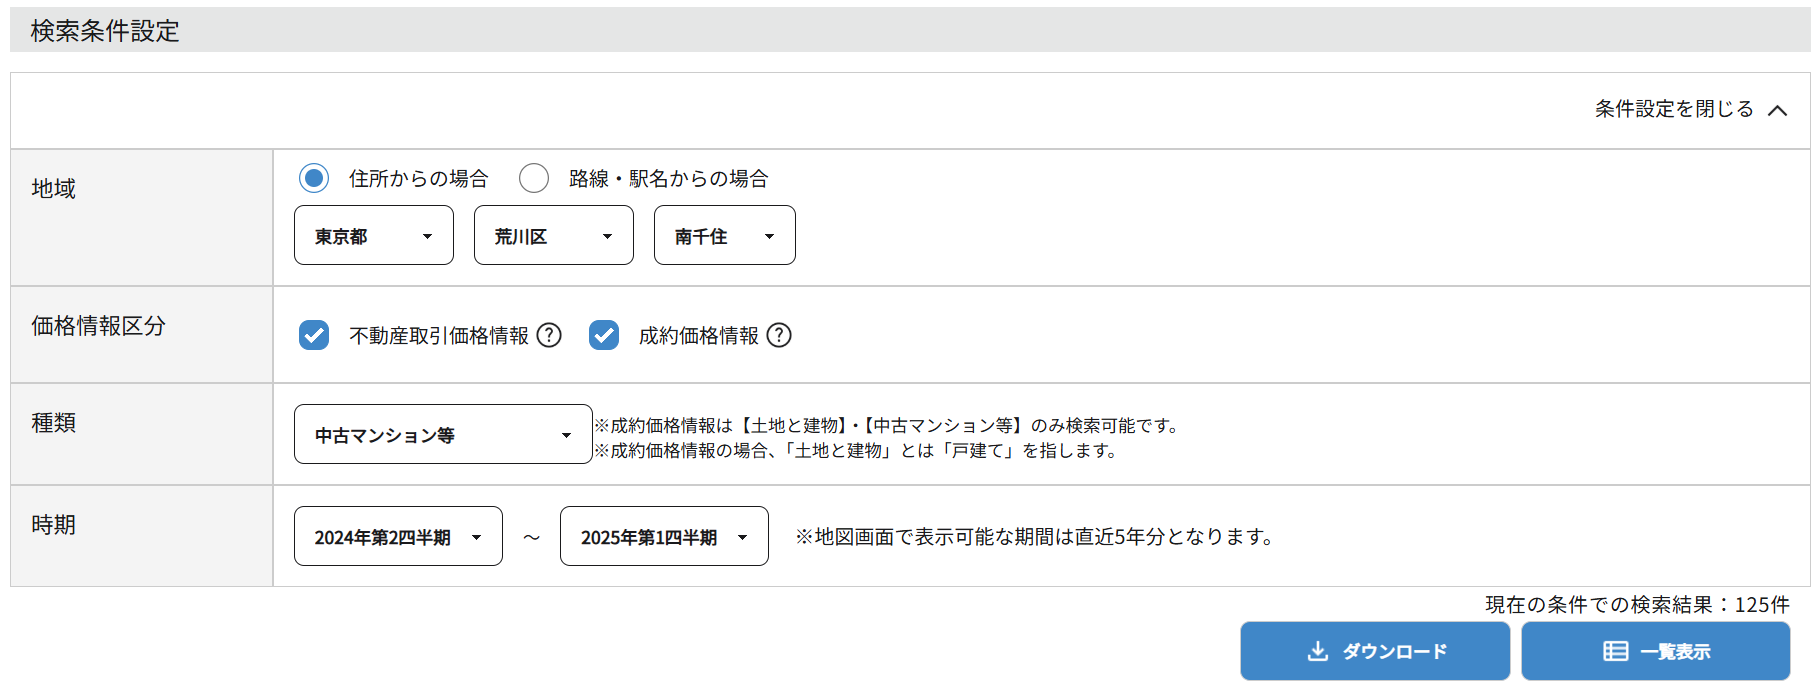Choose the 路線・駅名からの場合 radio option
The image size is (1818, 689).
click(534, 178)
